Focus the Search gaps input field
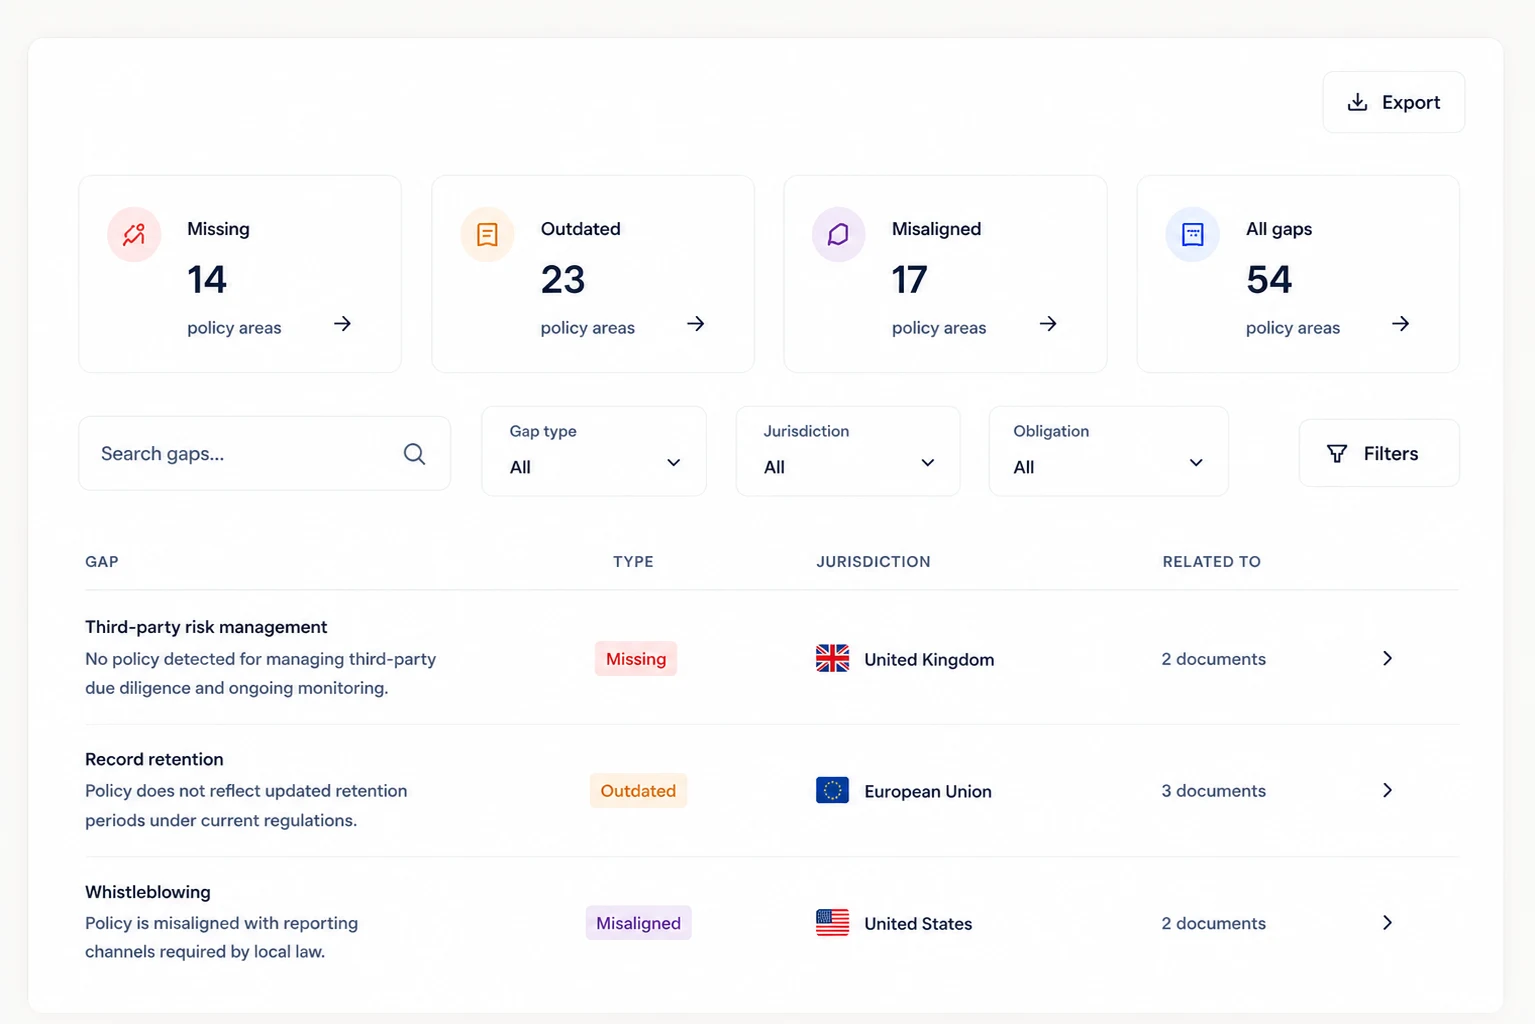Viewport: 1535px width, 1024px height. [264, 453]
